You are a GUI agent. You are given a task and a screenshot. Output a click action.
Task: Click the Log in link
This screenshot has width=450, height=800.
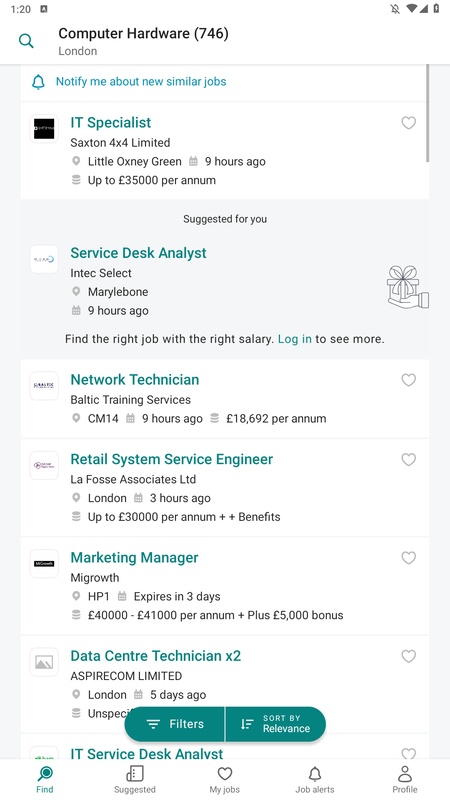294,339
